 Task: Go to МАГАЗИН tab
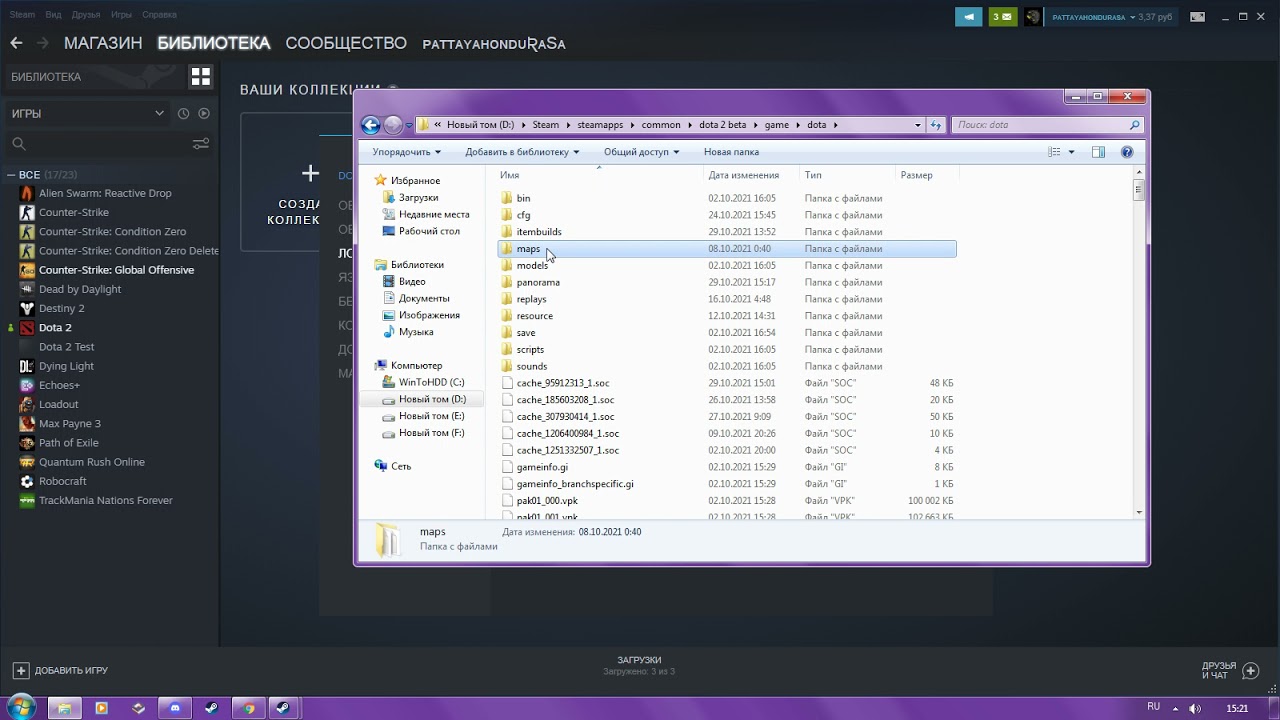click(103, 43)
